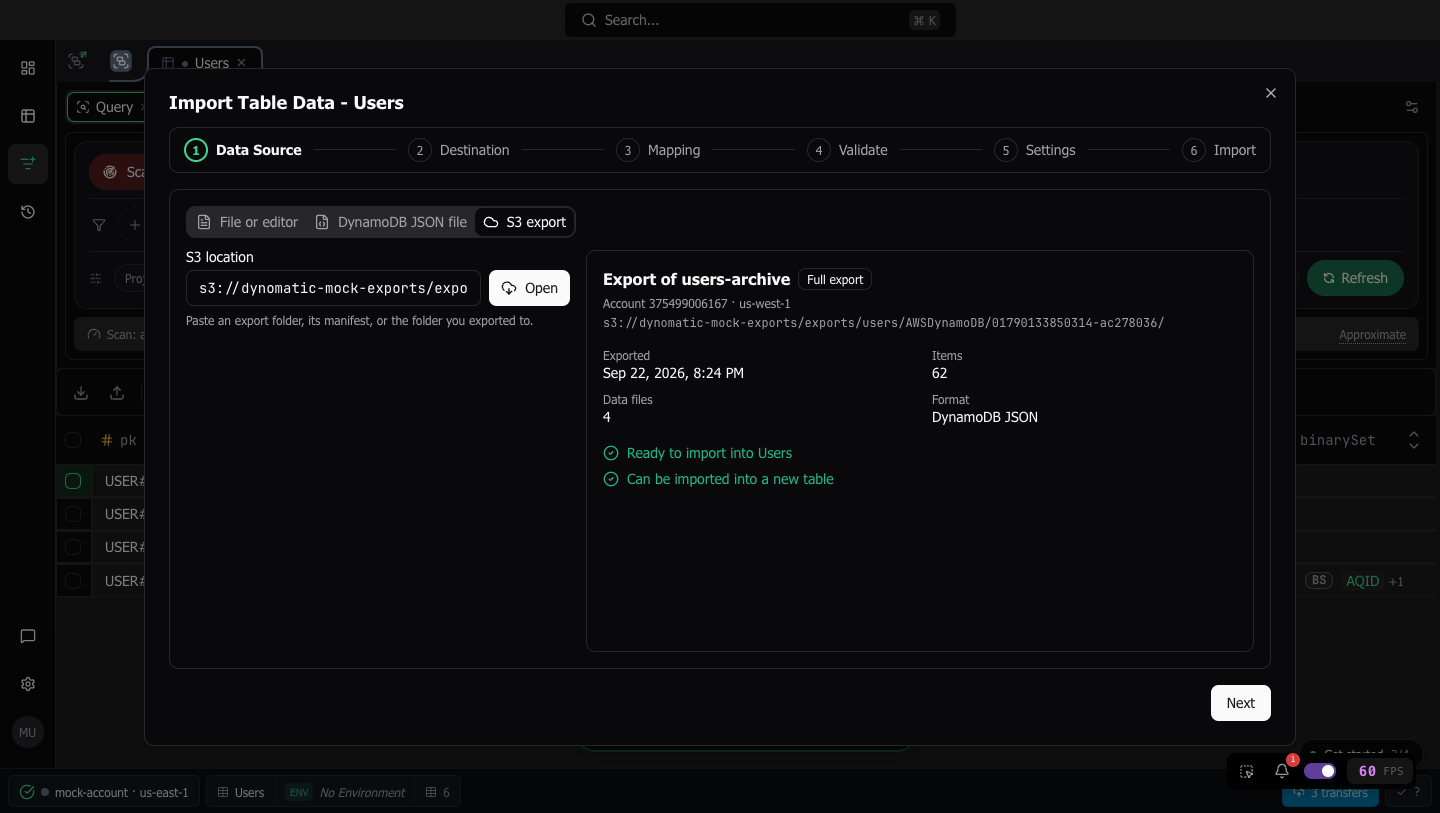Click the 3 transfers button
Viewport: 1440px width, 813px height.
(1330, 793)
